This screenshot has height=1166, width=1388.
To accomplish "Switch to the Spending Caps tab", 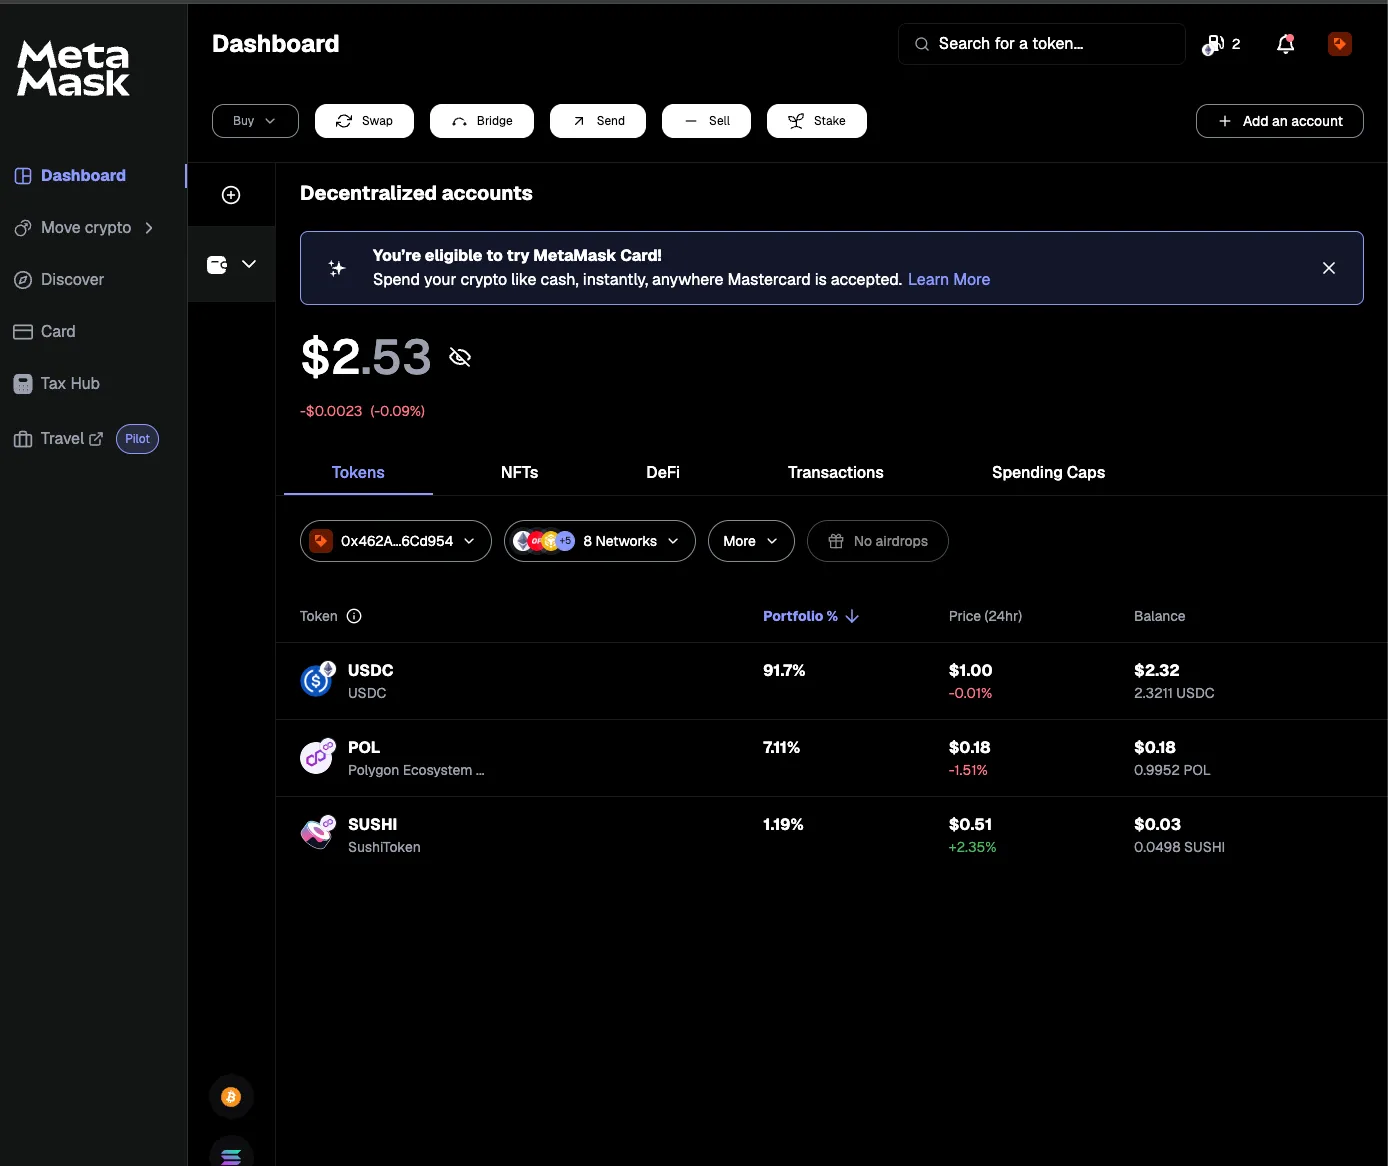I will click(1048, 472).
